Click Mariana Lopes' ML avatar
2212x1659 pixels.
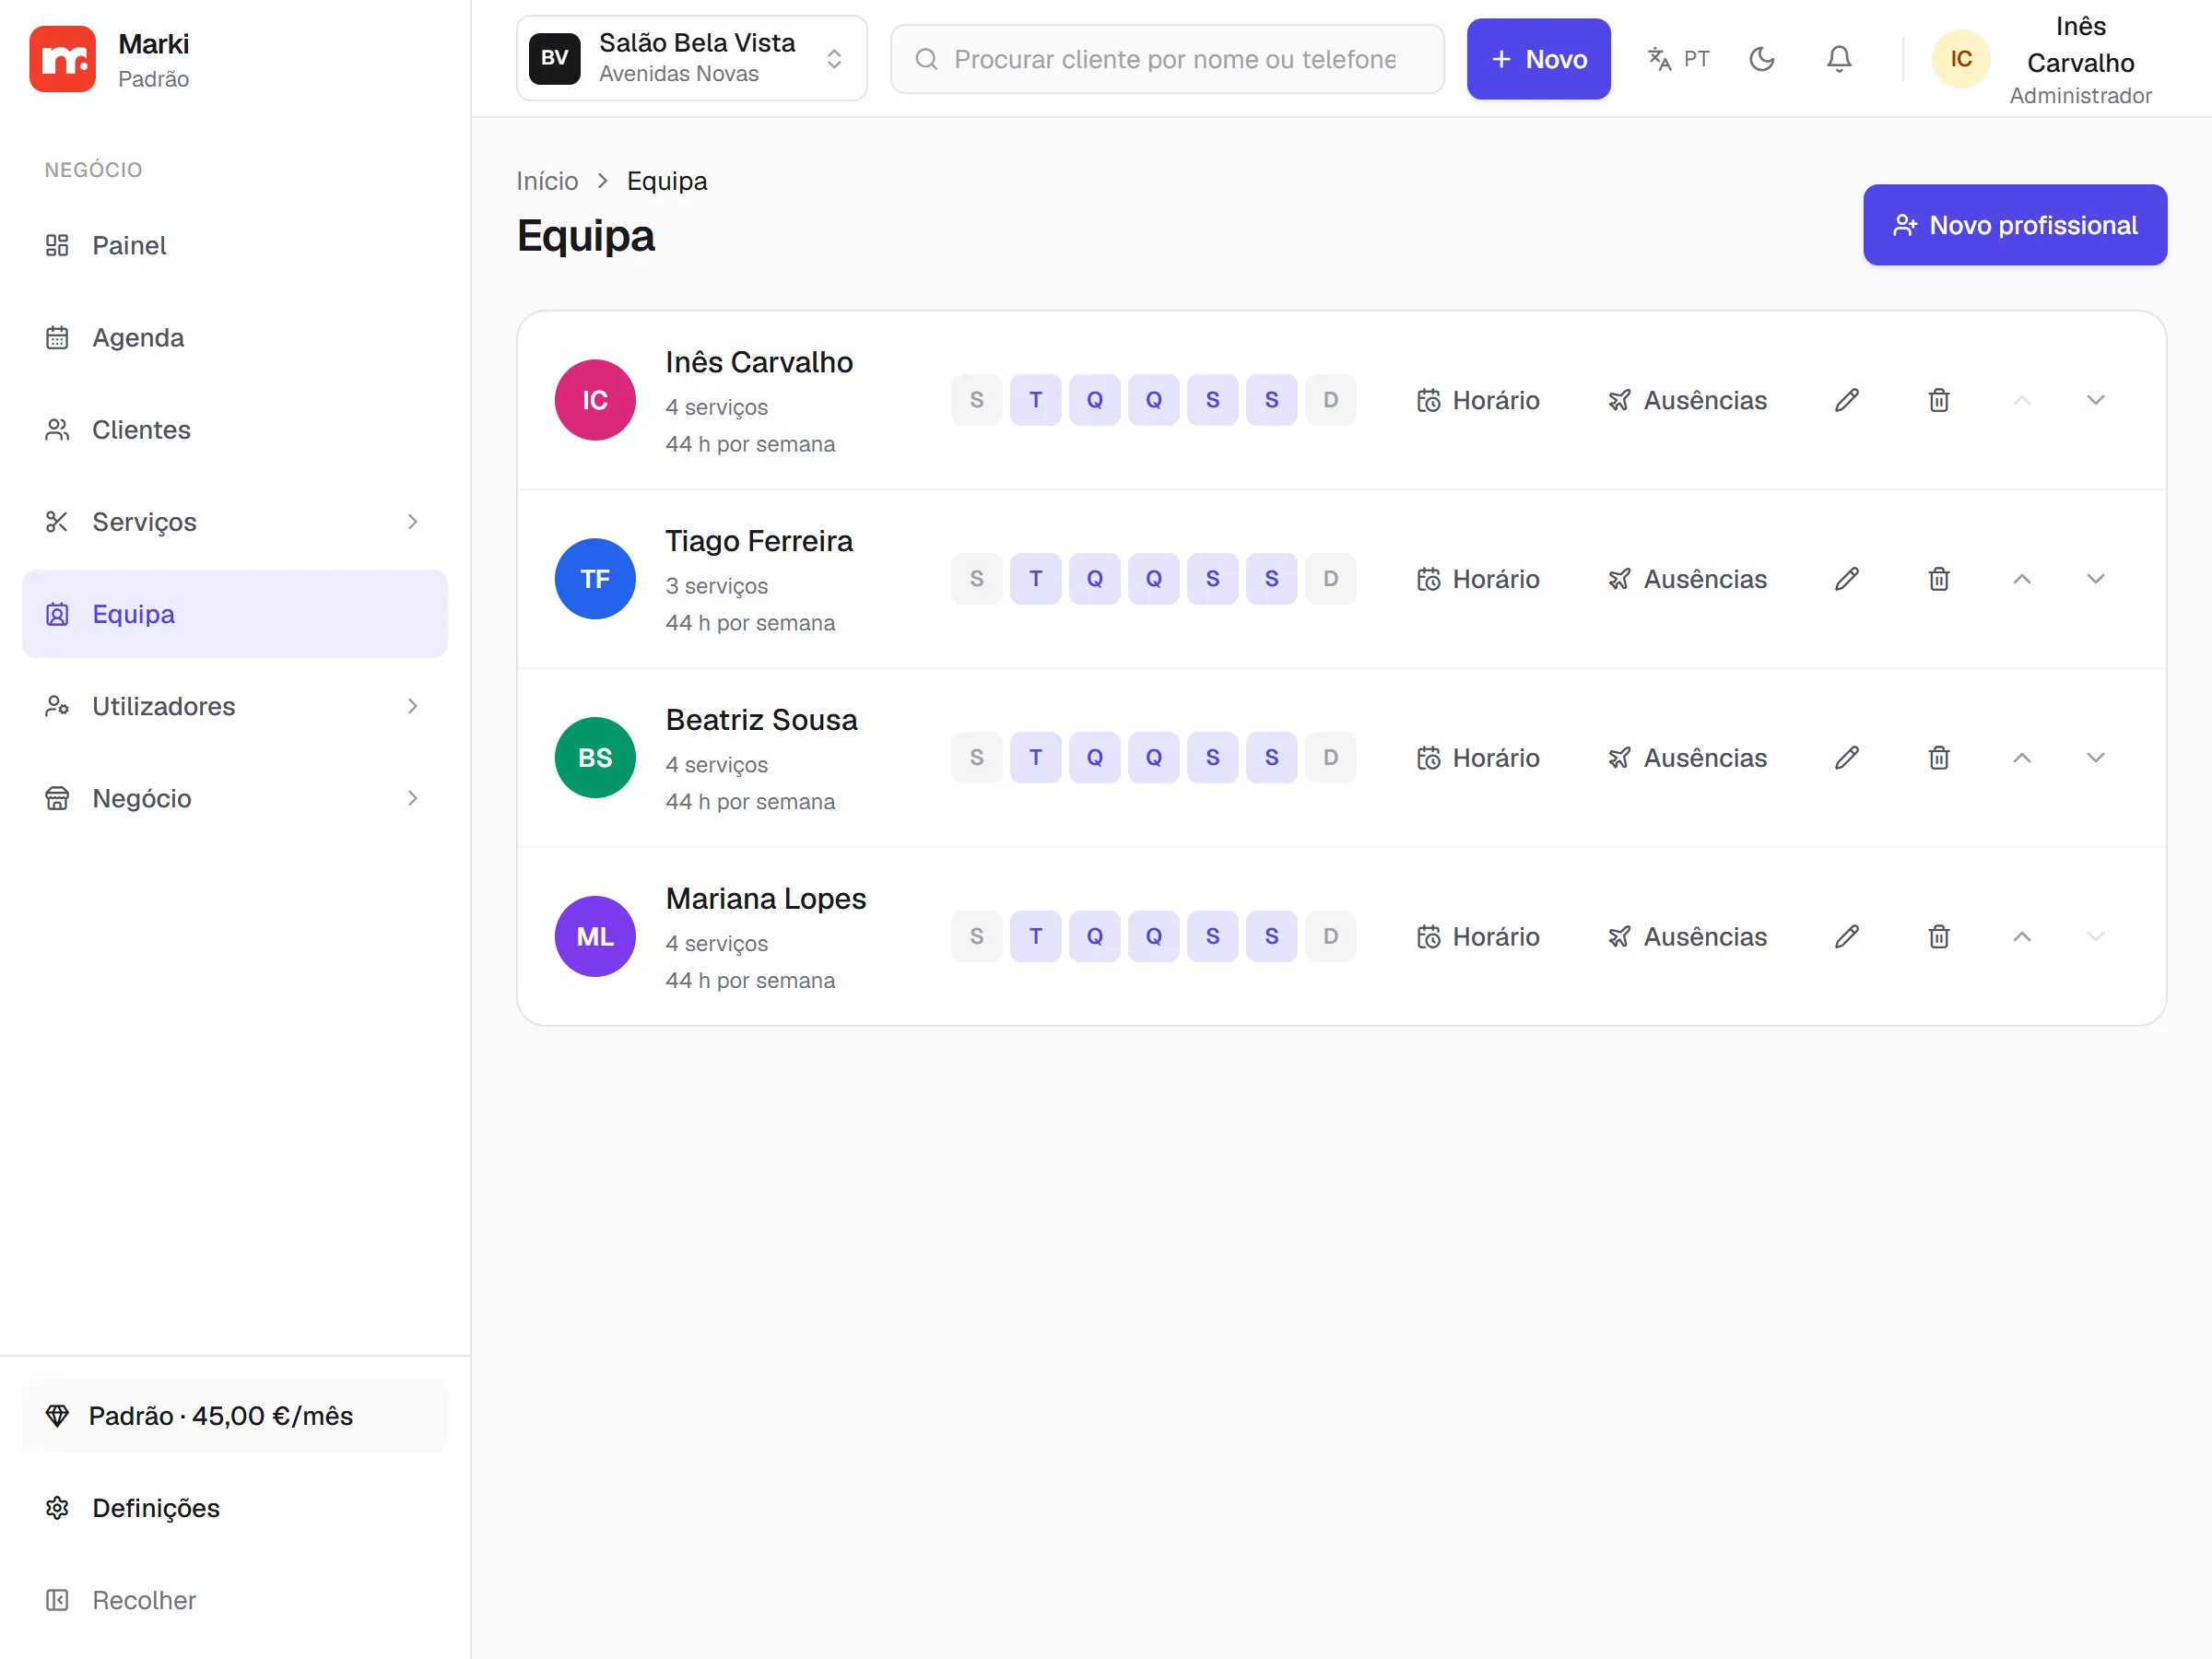pos(595,937)
